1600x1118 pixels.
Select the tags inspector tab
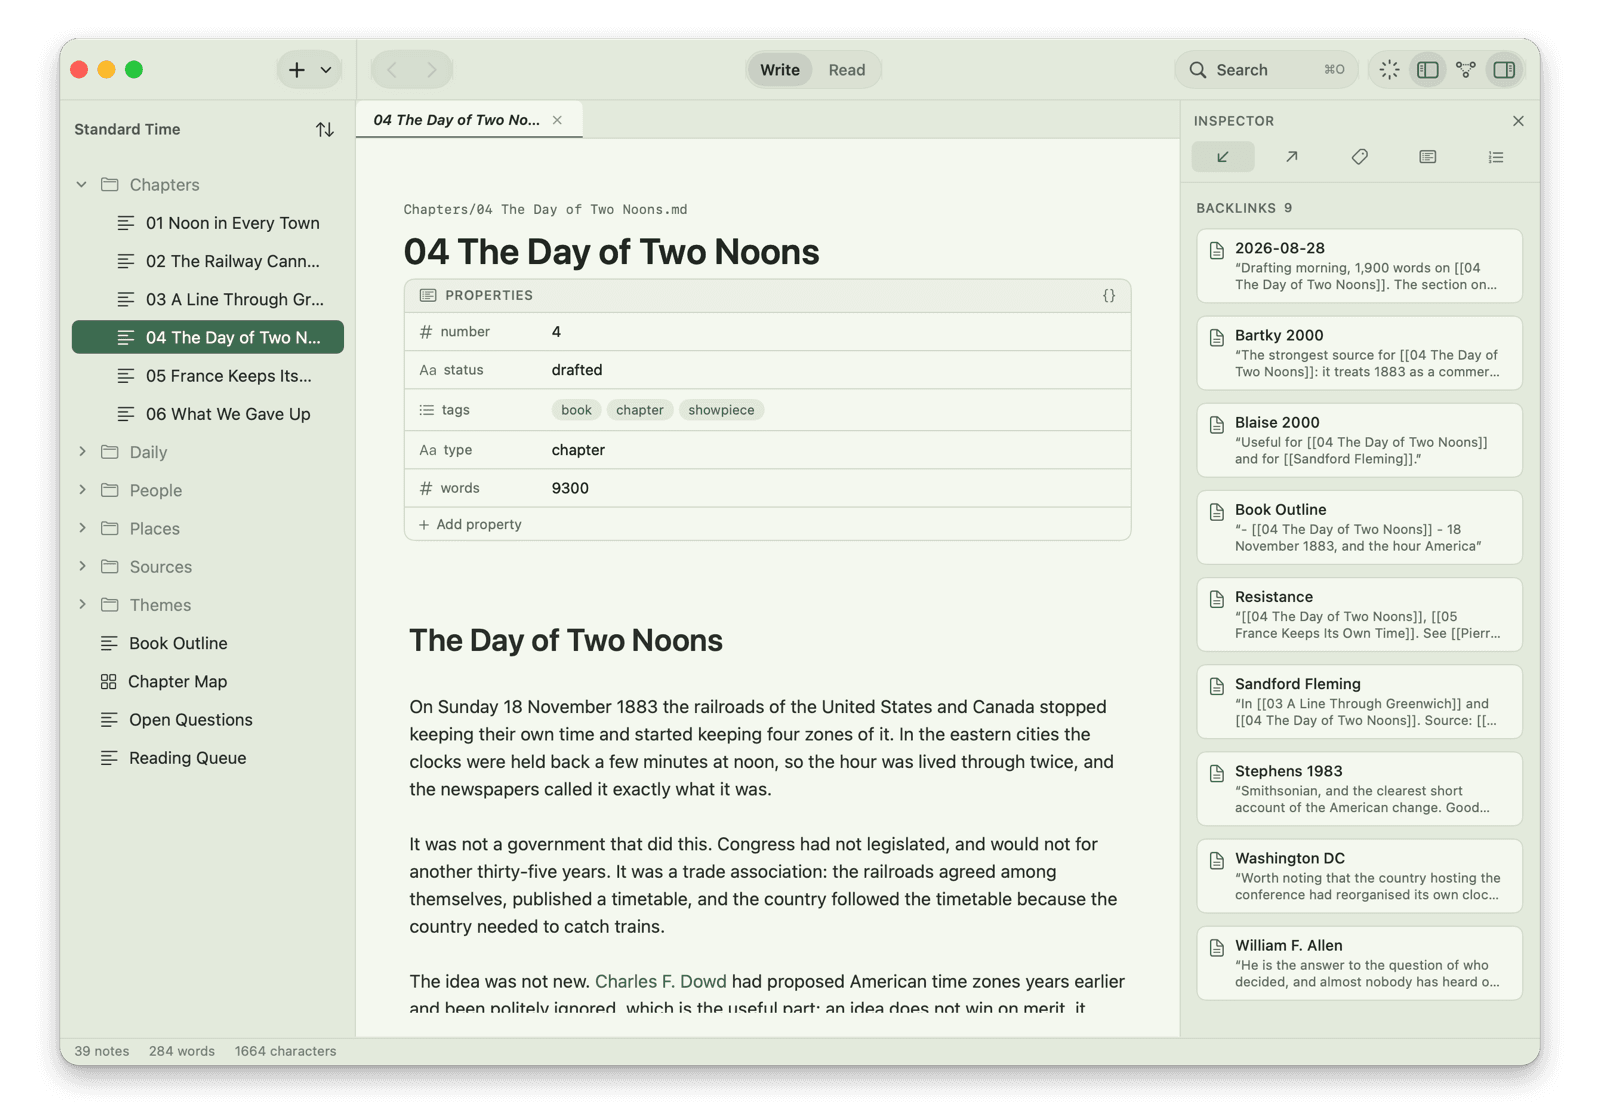[x=1359, y=157]
